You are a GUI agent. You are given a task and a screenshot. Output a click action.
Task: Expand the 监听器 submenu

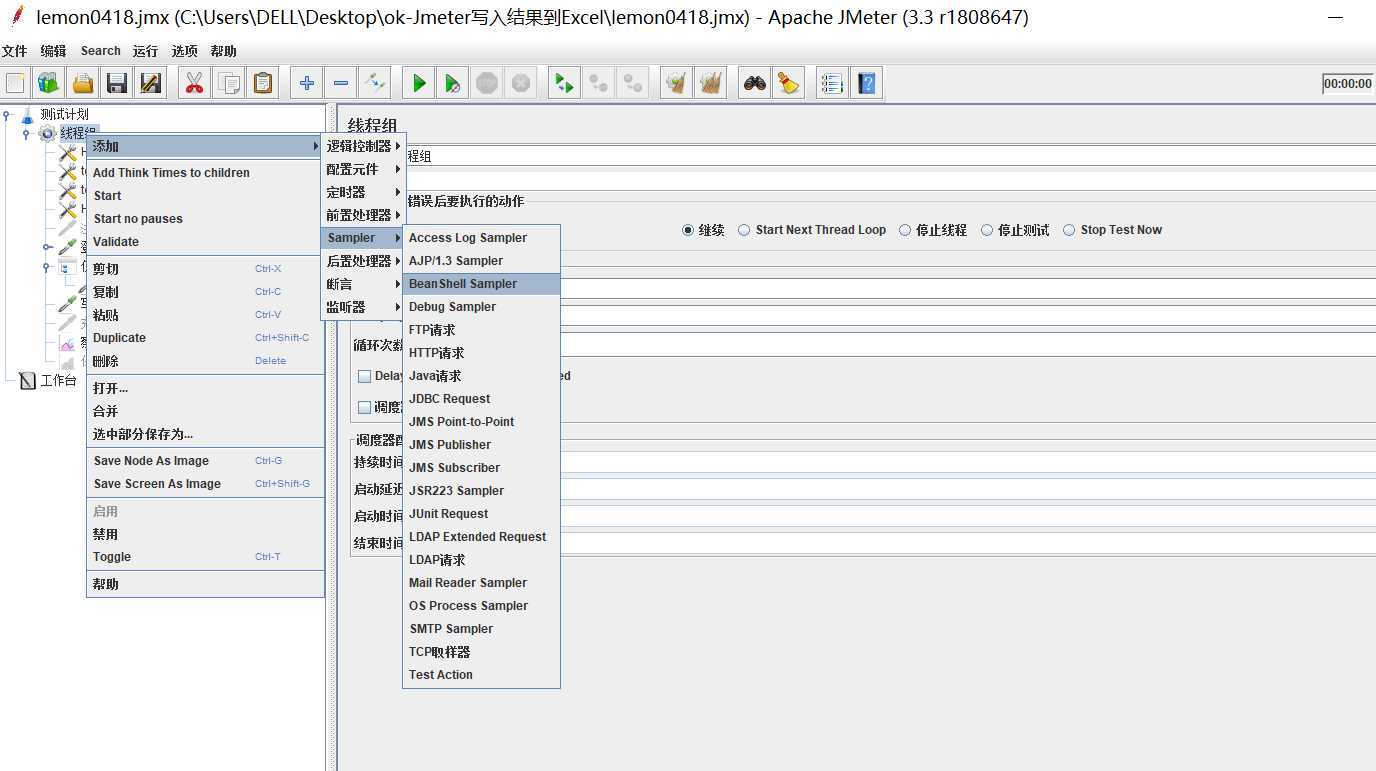[363, 307]
